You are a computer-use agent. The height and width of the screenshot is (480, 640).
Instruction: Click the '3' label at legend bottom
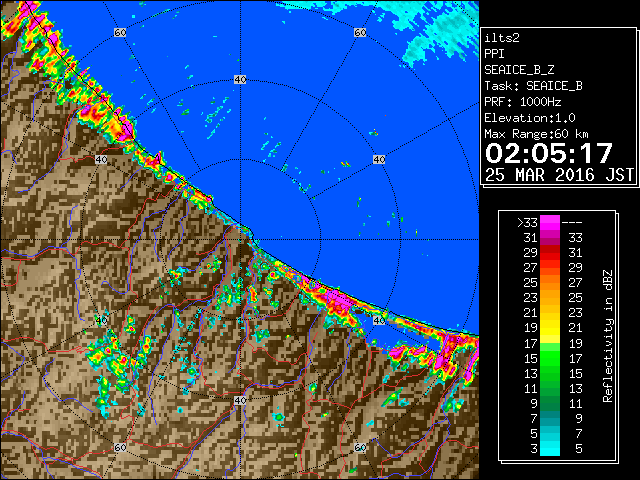tap(534, 449)
